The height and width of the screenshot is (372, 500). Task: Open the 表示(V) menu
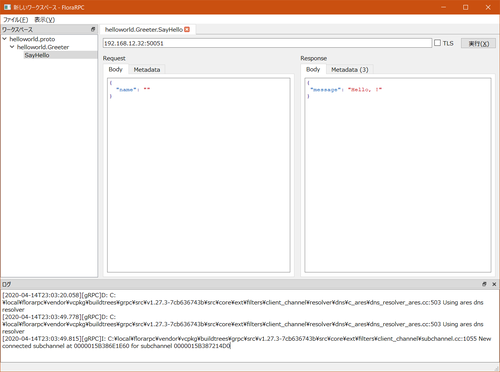tap(44, 20)
